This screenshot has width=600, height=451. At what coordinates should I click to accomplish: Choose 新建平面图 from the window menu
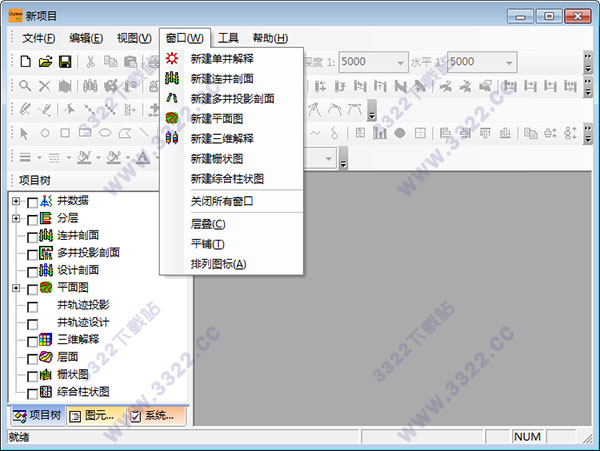pyautogui.click(x=217, y=119)
